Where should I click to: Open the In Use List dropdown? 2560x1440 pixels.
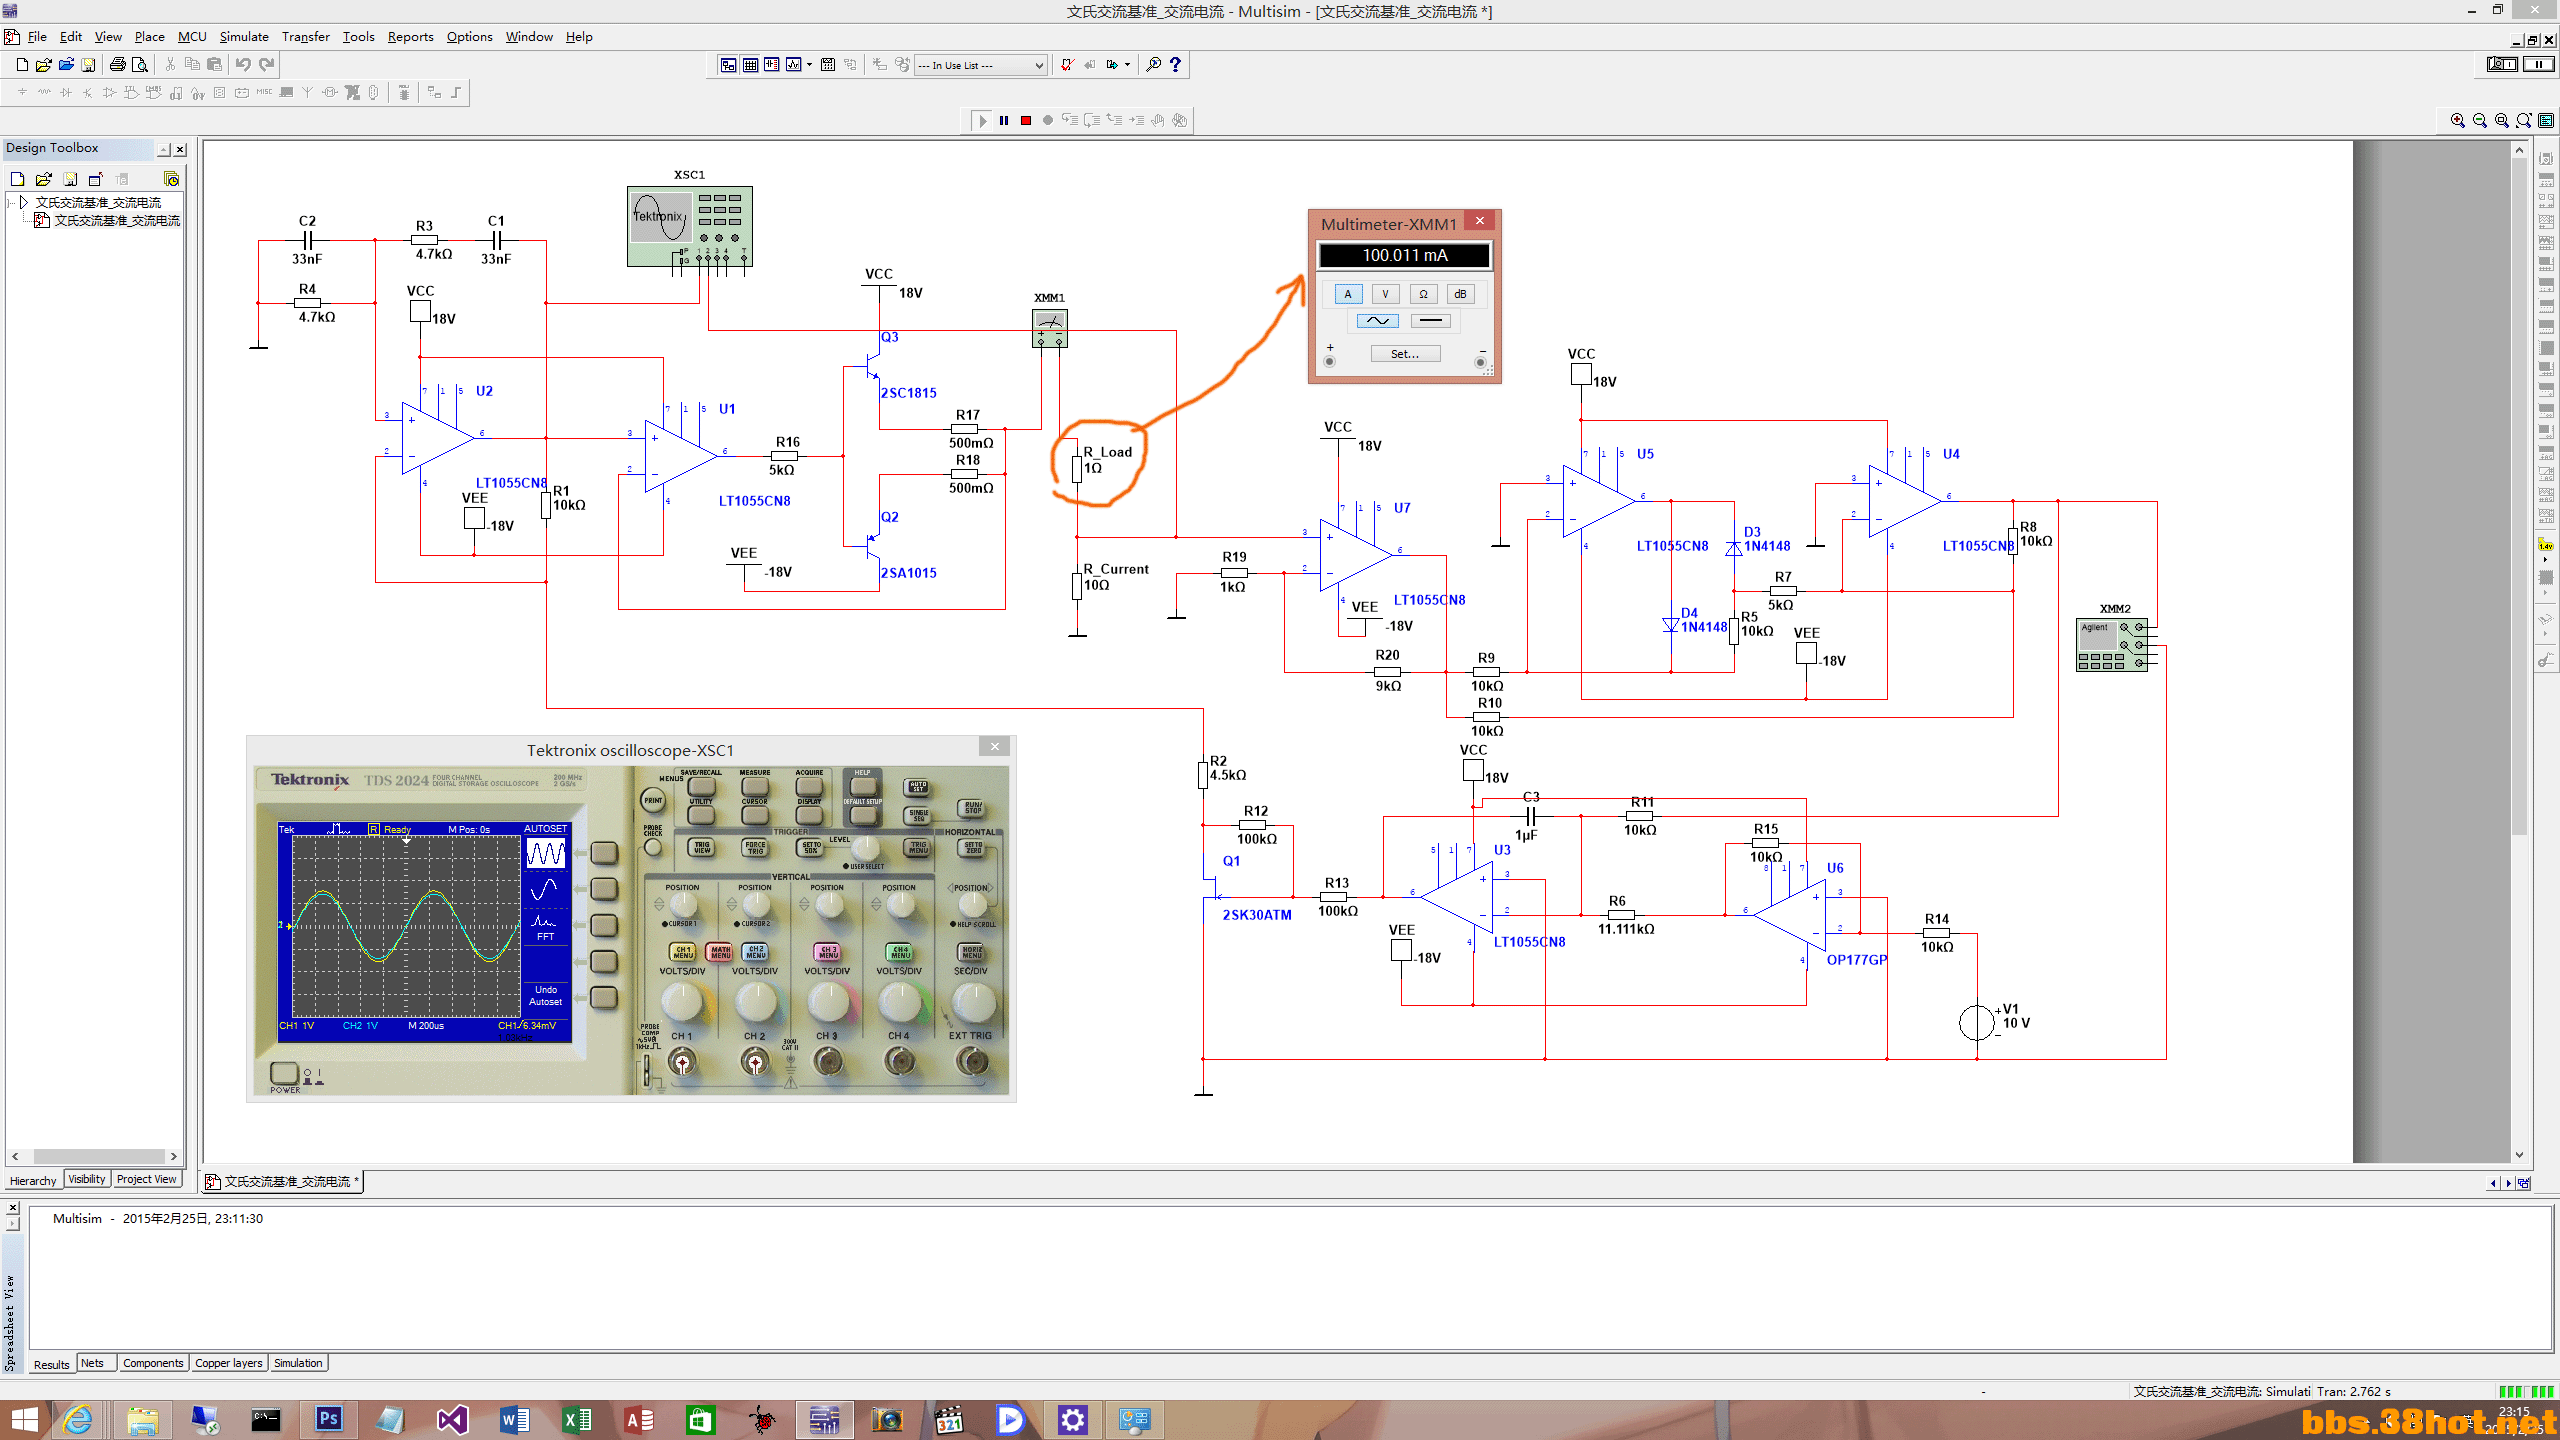click(x=981, y=65)
